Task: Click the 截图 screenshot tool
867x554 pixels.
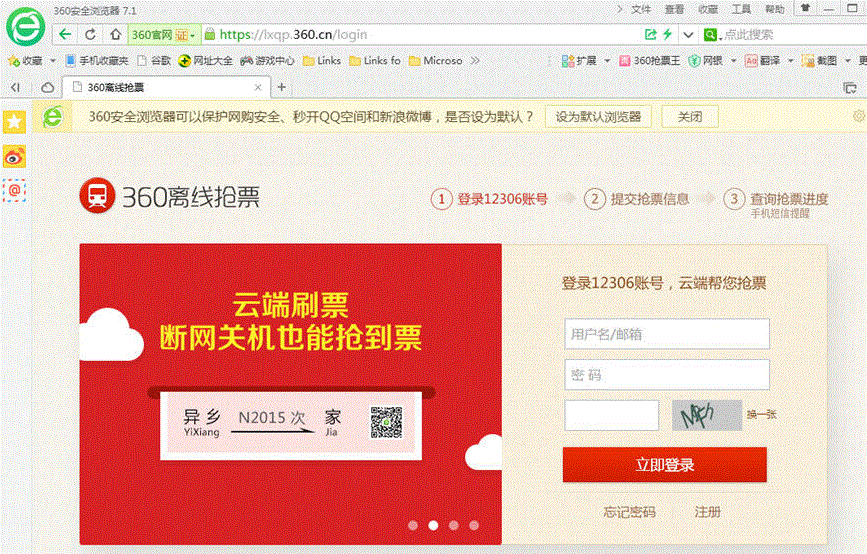Action: point(819,60)
